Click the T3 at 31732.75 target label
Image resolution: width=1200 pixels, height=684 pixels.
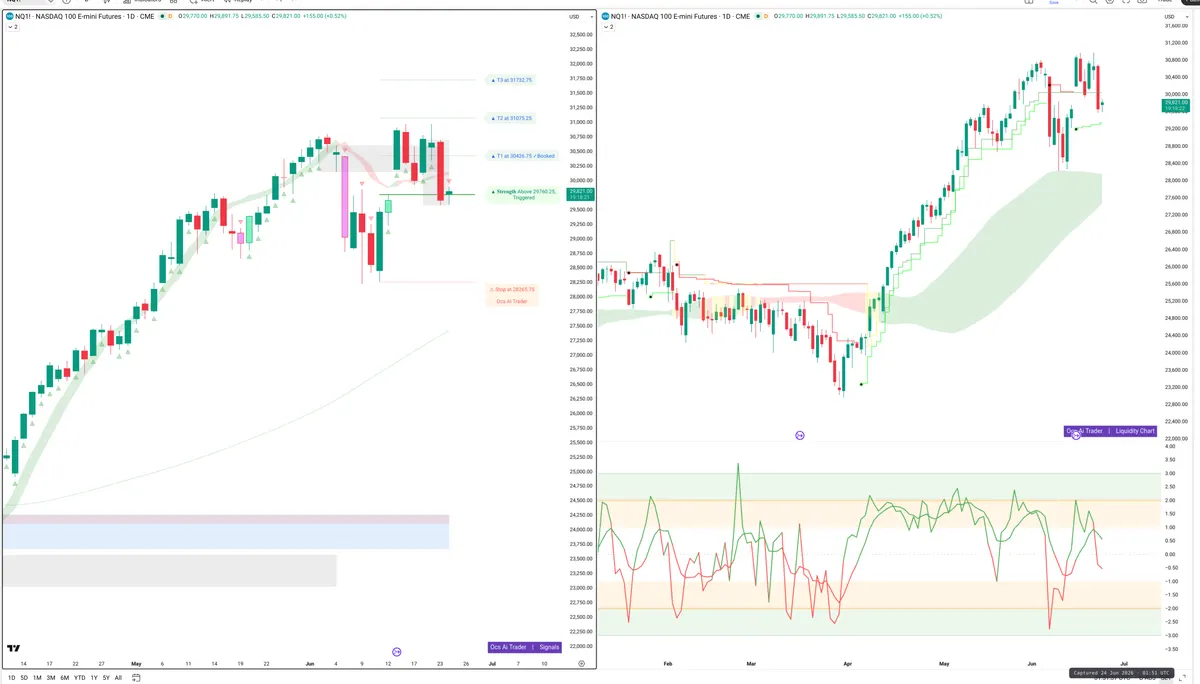pos(510,80)
